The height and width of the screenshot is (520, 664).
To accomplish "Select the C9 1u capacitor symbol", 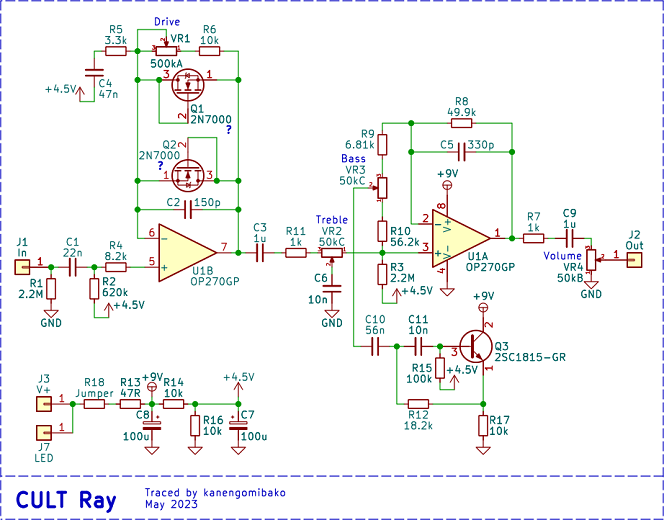I will tap(570, 238).
